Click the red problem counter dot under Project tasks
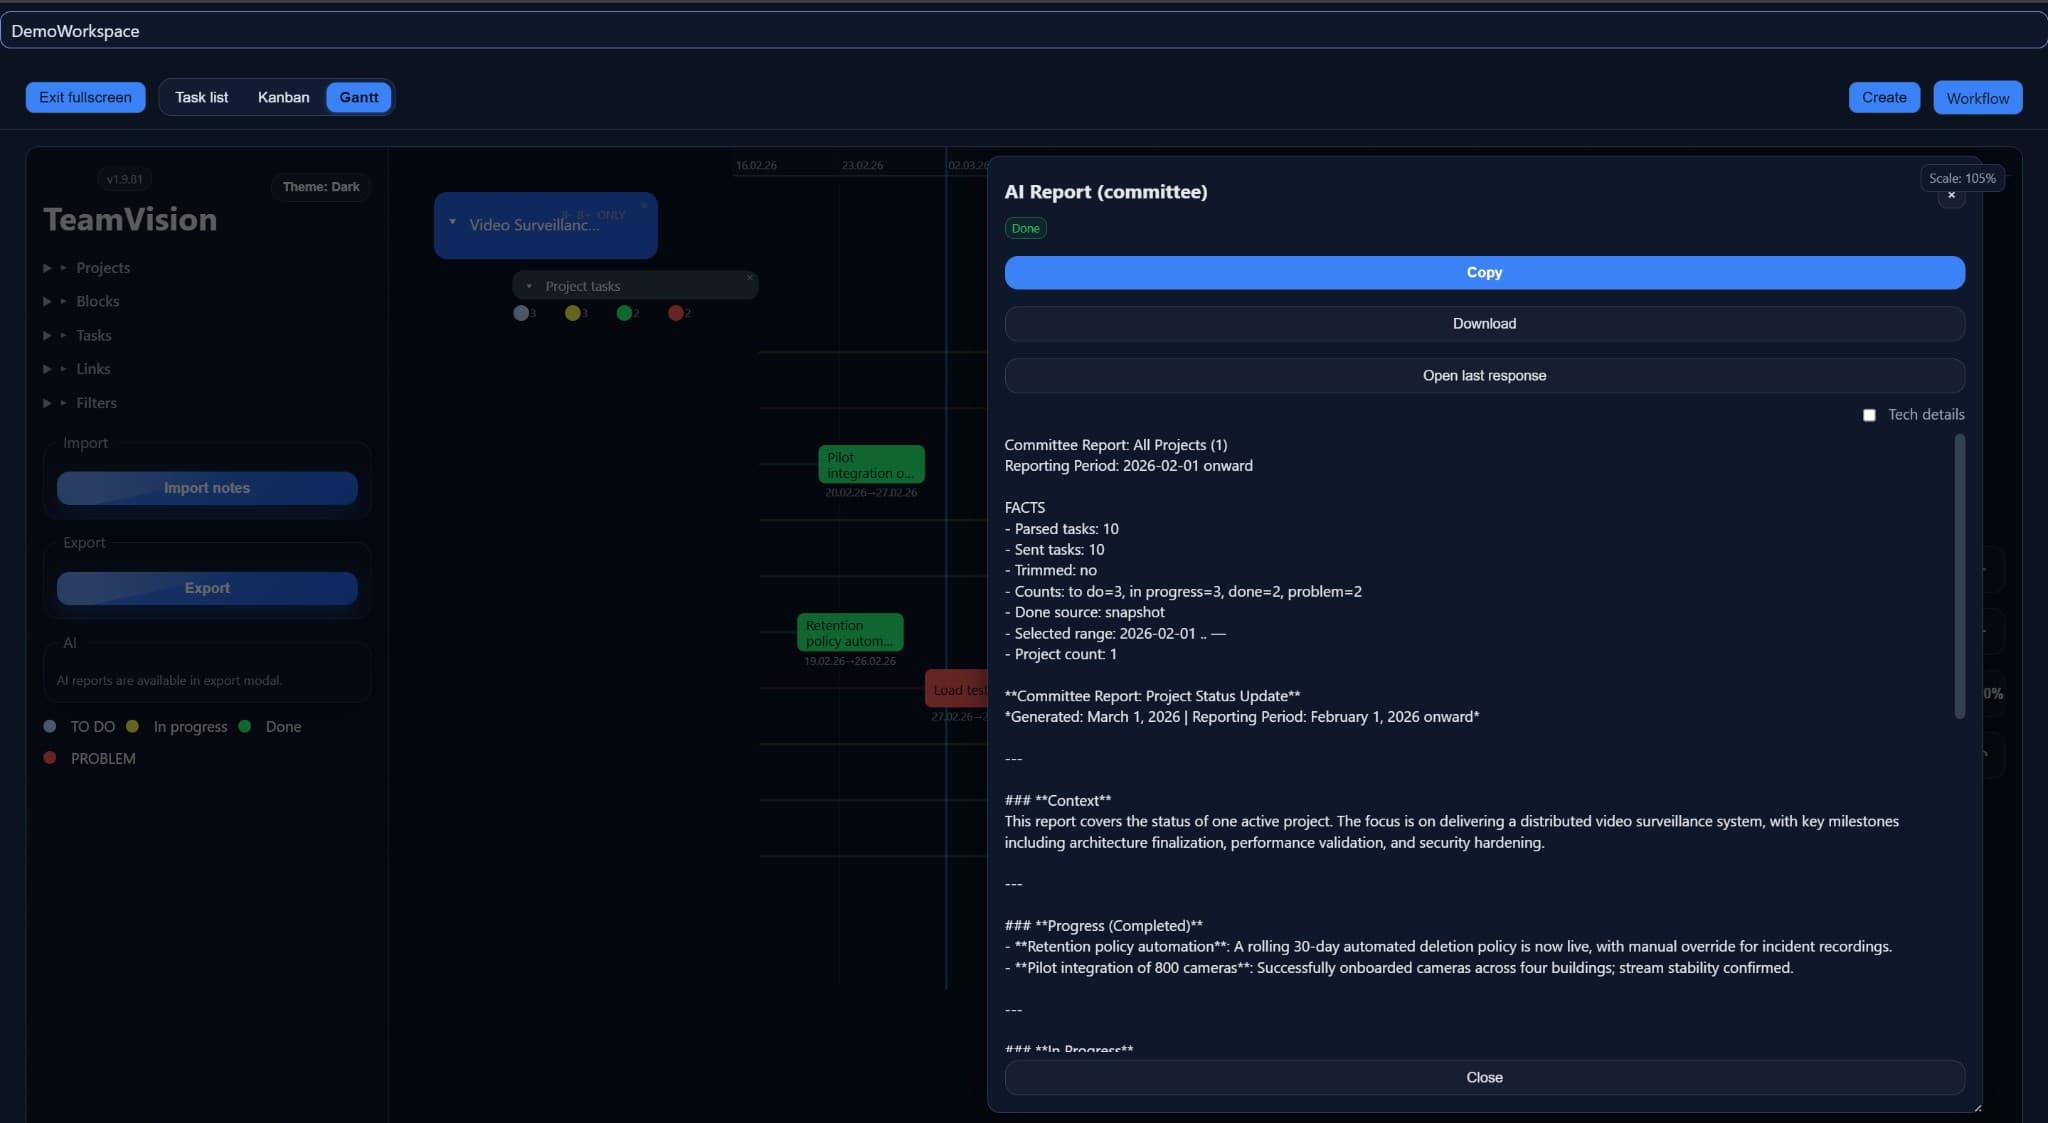The width and height of the screenshot is (2048, 1123). [676, 313]
